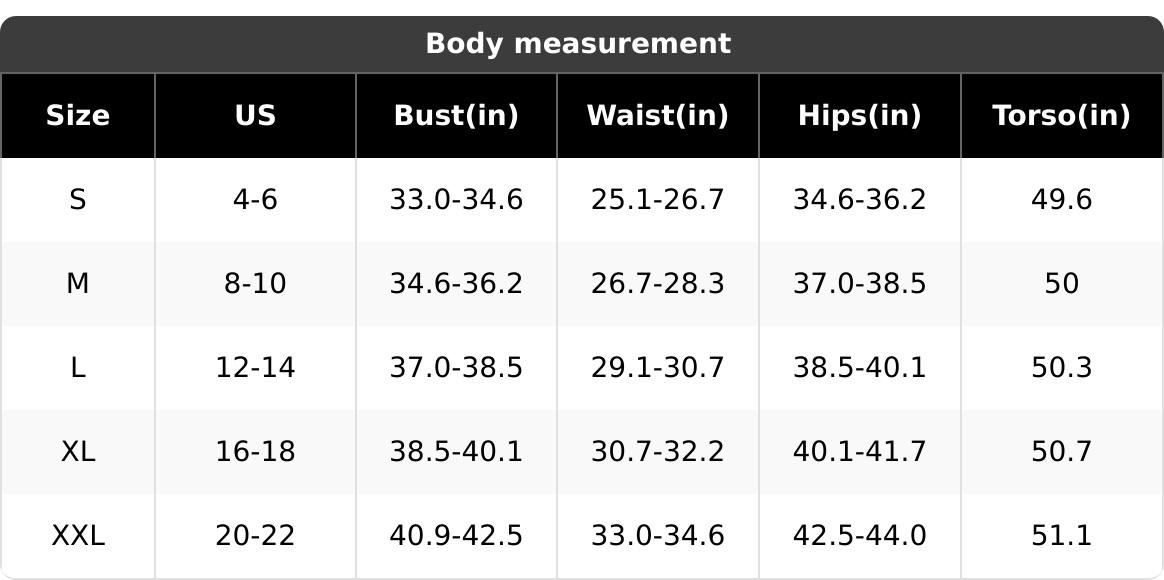1164x580 pixels.
Task: Click the US 12-14 cell
Action: (255, 368)
